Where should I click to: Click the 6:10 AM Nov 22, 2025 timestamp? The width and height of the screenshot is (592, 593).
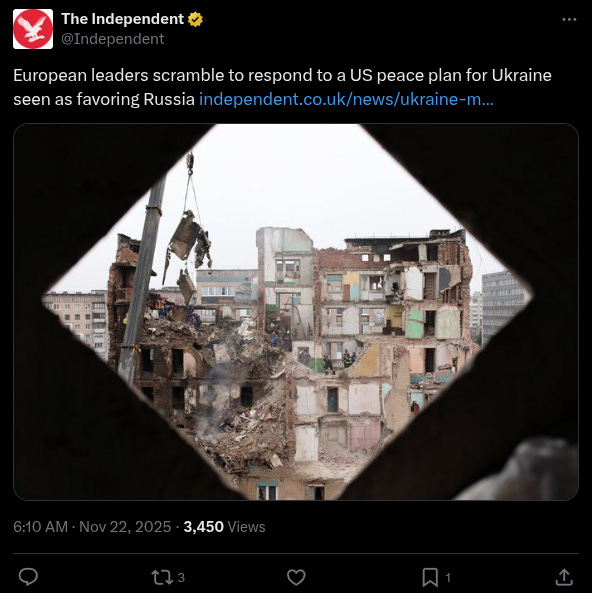(92, 526)
